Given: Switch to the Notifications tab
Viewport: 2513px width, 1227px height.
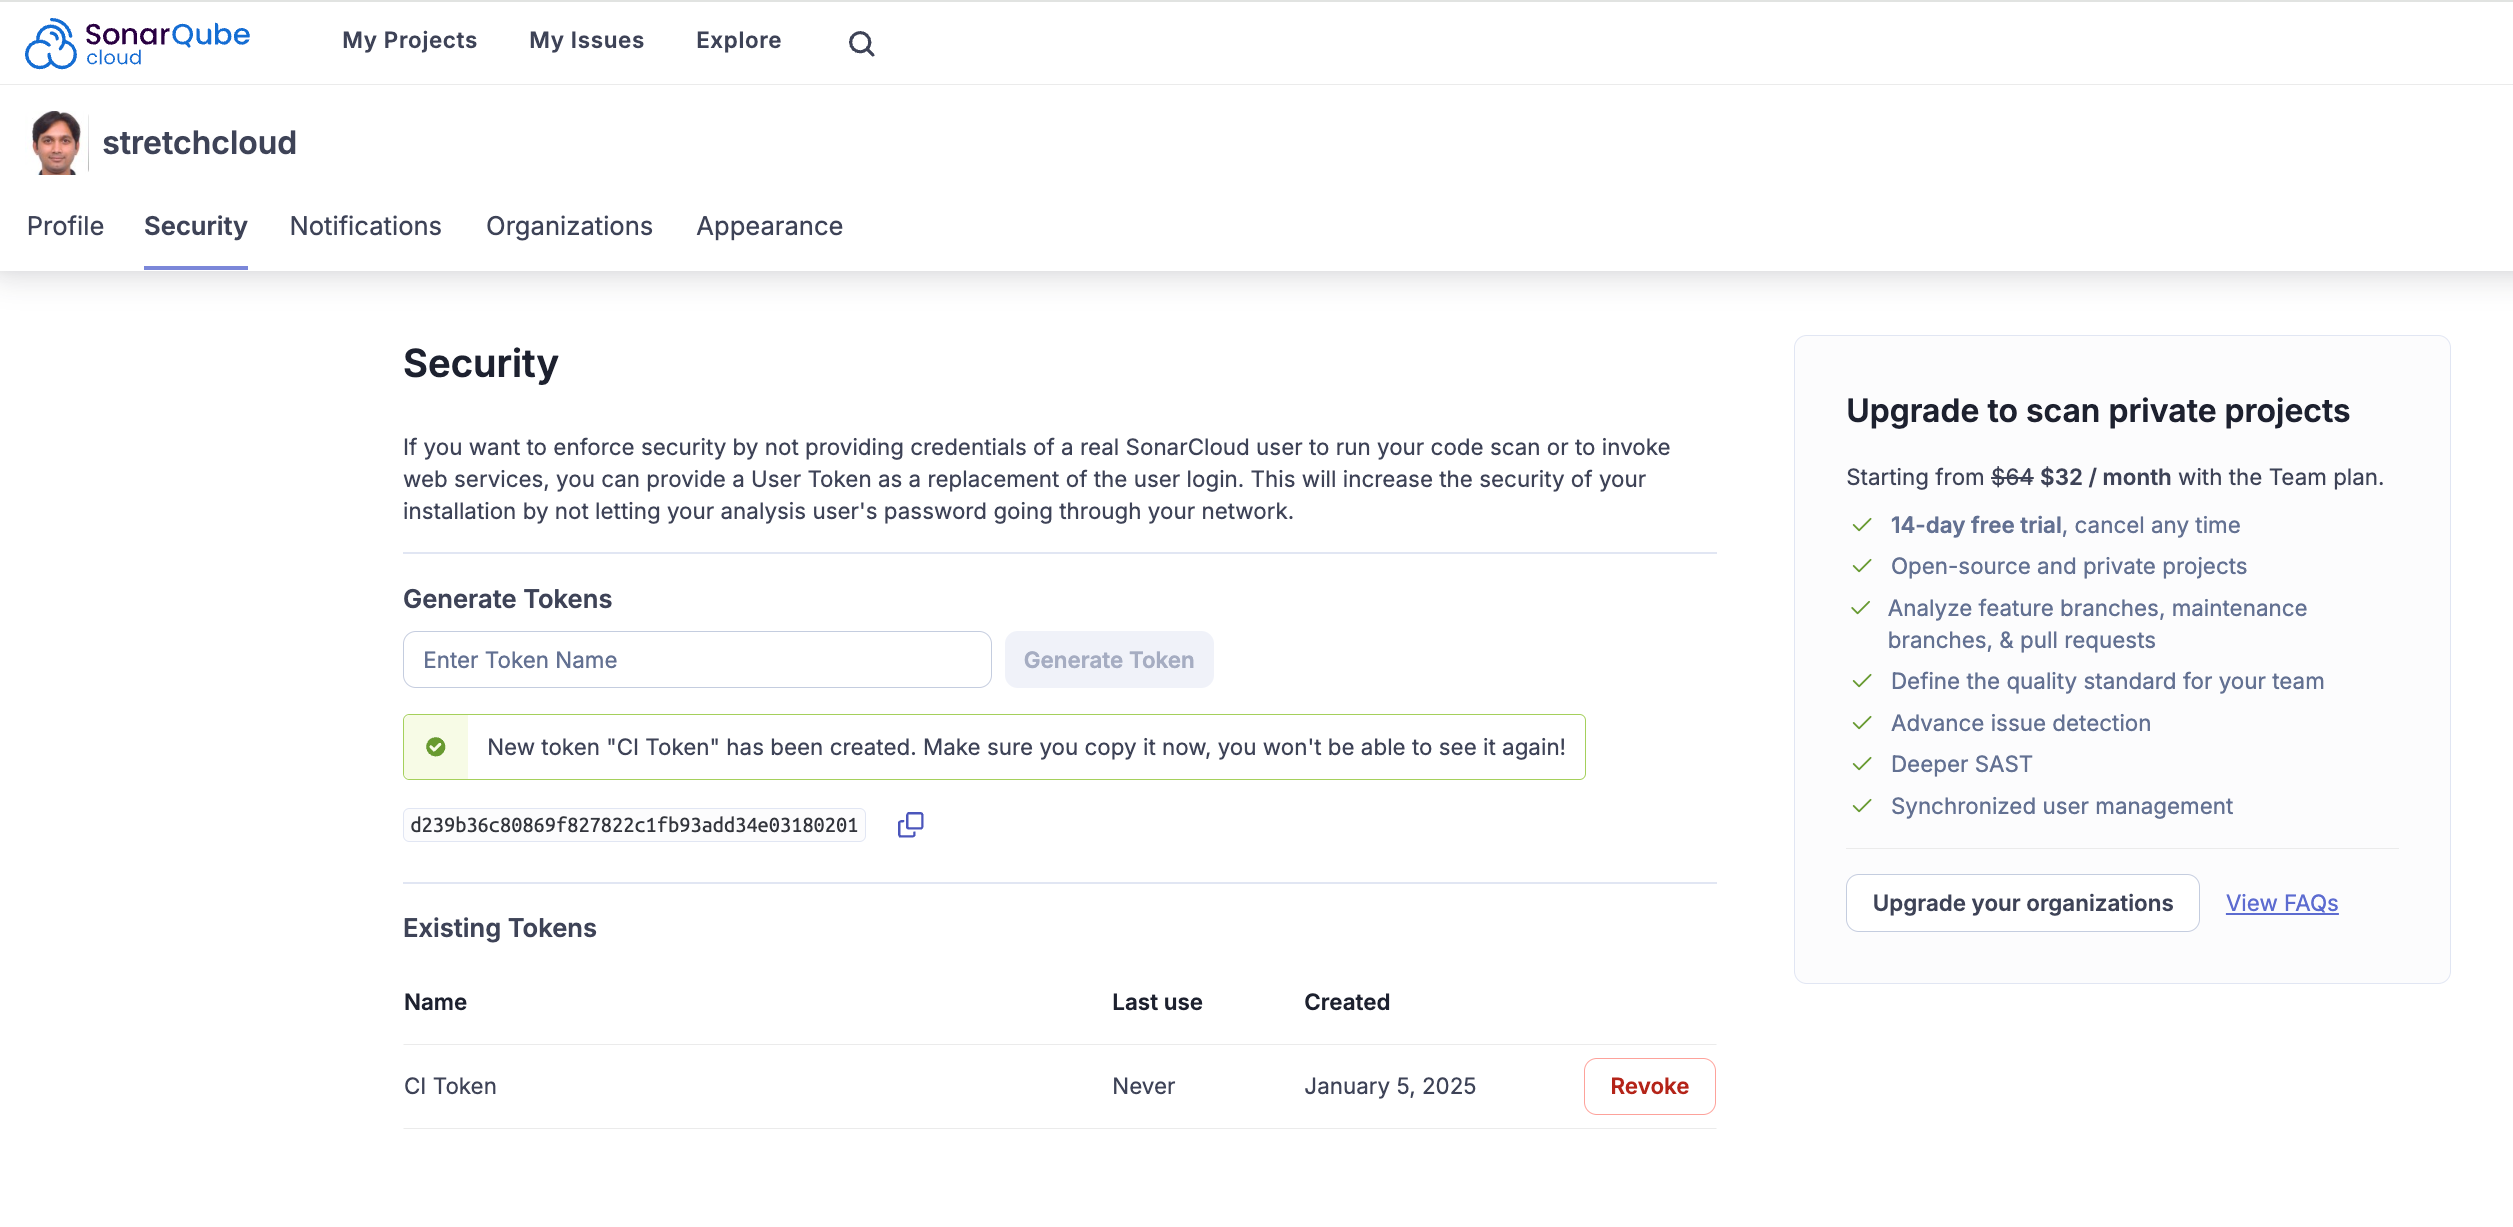Looking at the screenshot, I should click(x=365, y=226).
